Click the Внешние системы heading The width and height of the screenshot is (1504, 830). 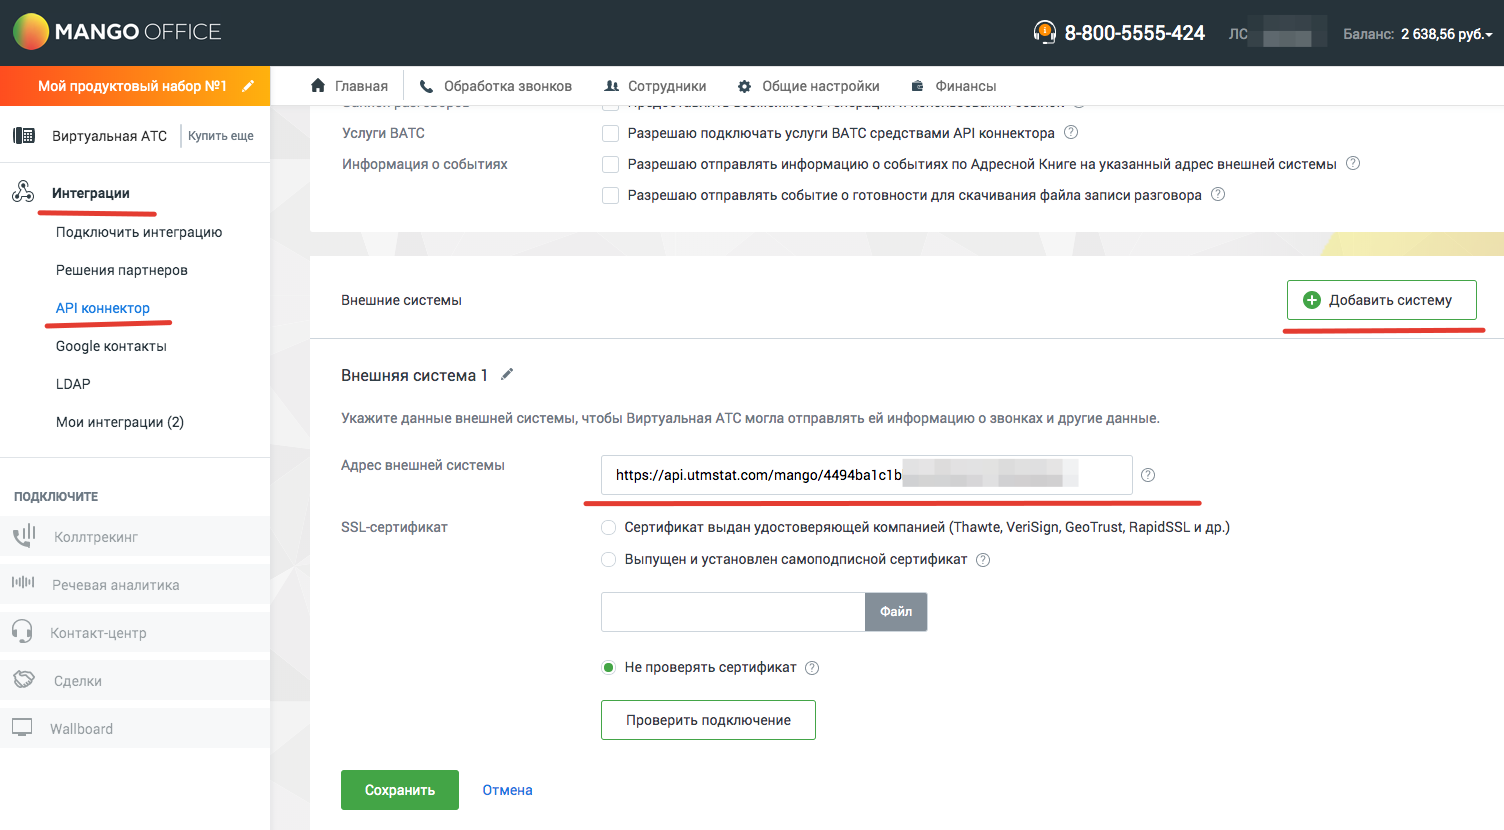point(401,300)
